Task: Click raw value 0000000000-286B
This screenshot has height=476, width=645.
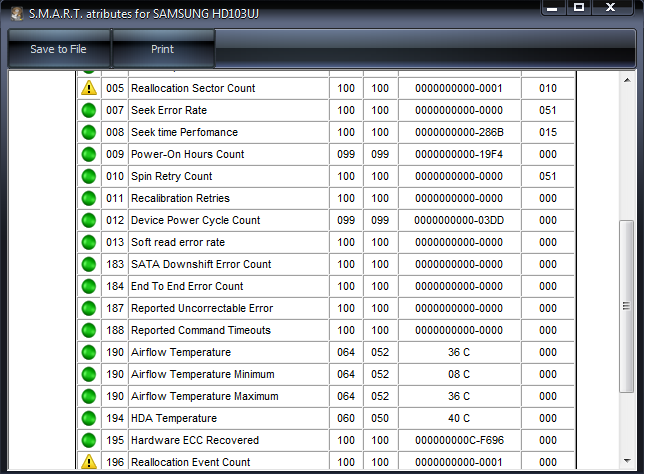Action: tap(459, 132)
